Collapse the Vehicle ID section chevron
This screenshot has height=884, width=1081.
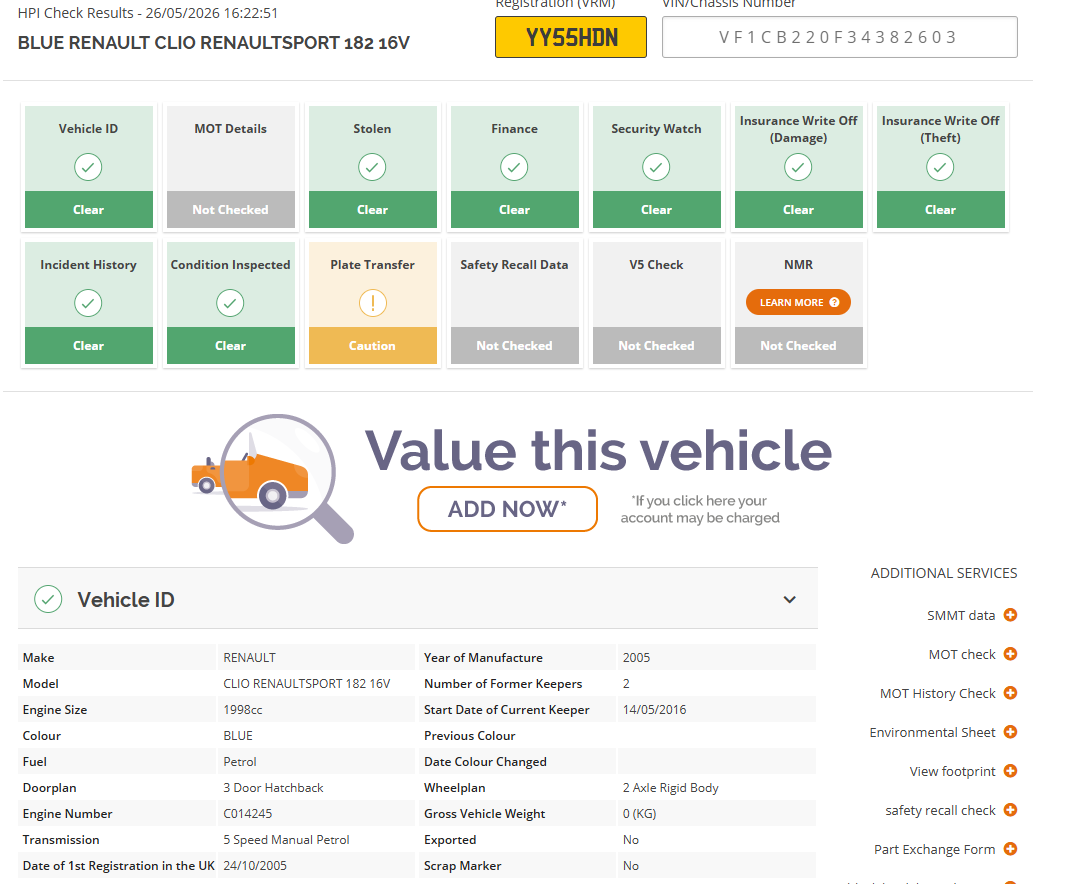(790, 599)
